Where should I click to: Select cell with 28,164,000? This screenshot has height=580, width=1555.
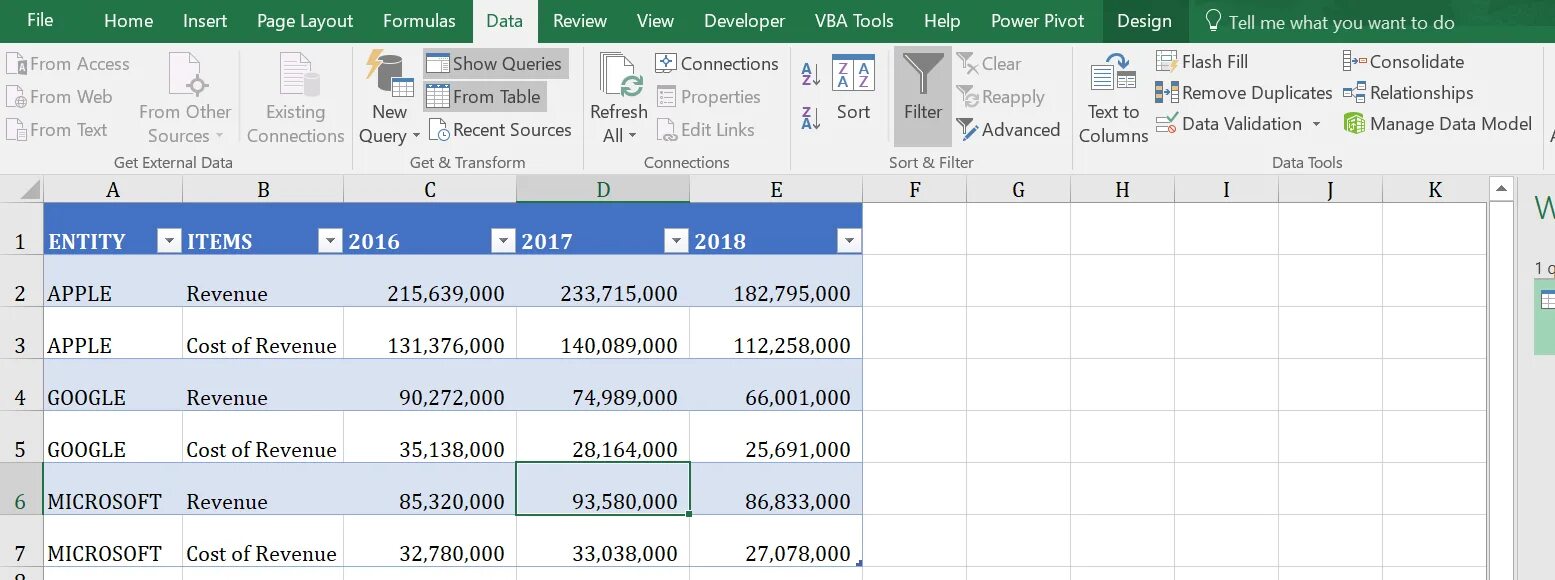click(x=603, y=437)
